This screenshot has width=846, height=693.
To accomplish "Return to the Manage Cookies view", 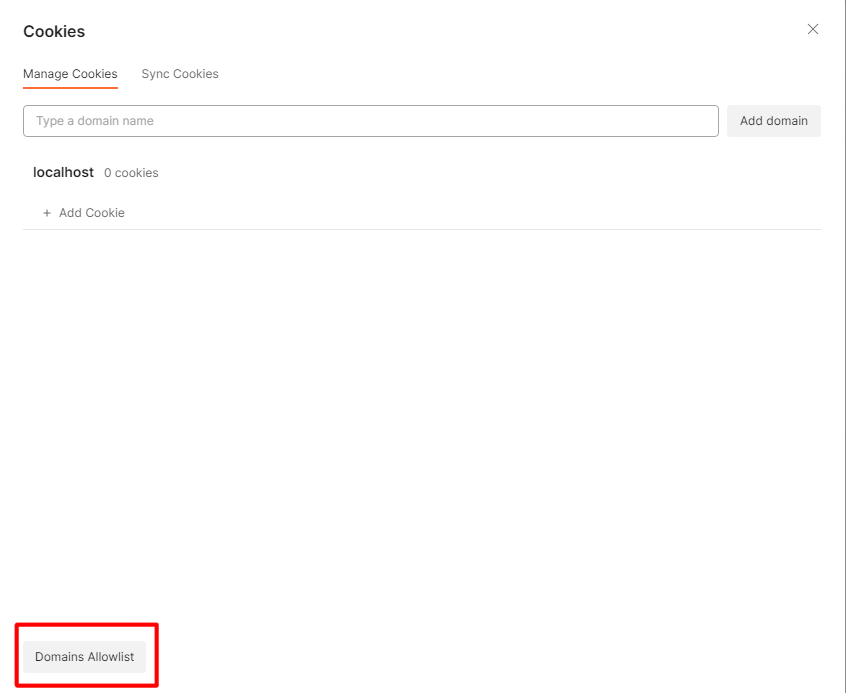I will 70,74.
